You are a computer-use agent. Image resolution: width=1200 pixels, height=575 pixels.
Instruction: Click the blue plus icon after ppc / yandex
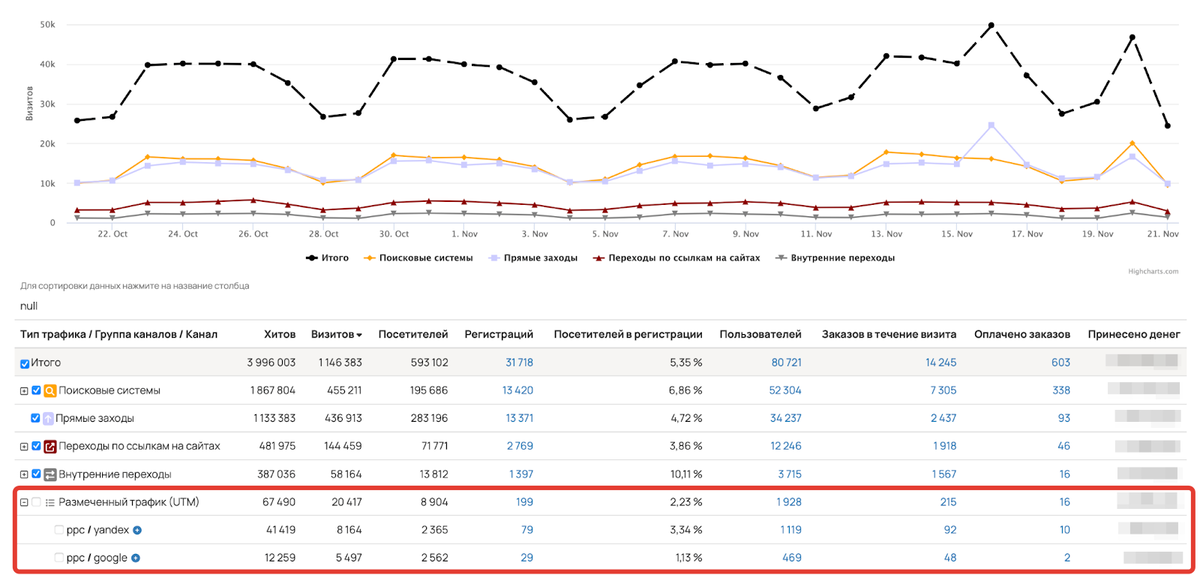point(138,530)
